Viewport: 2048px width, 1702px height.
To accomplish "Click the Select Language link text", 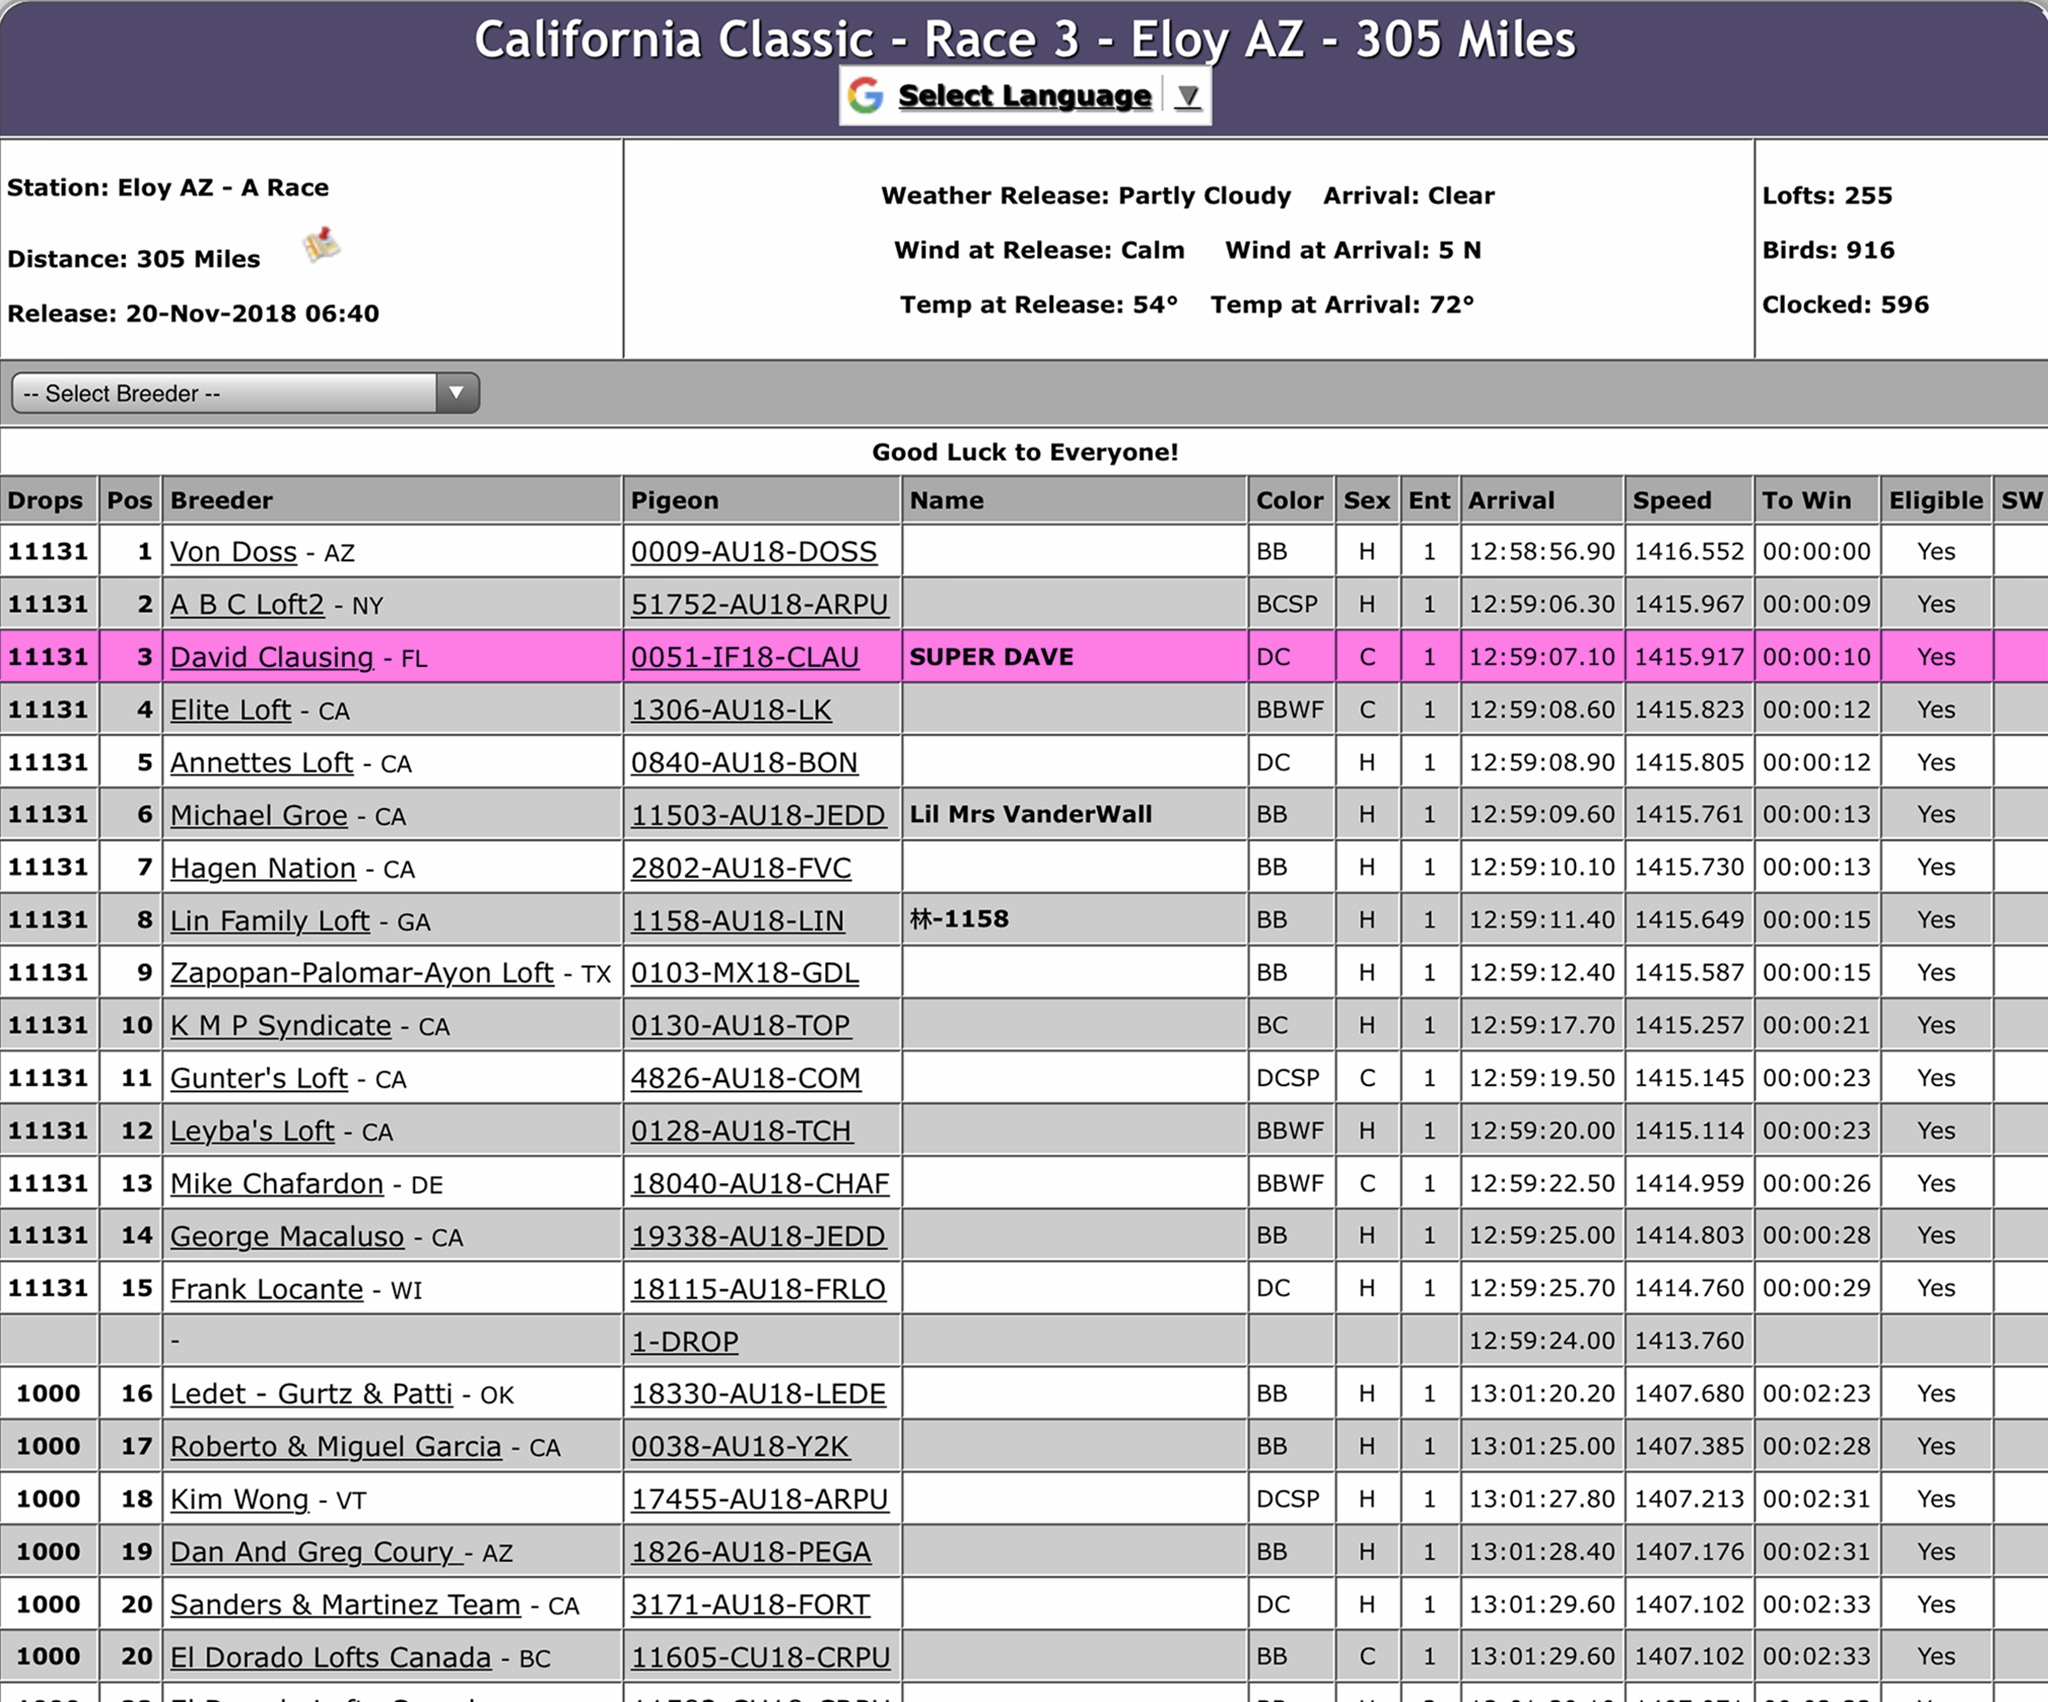I will click(x=1024, y=96).
